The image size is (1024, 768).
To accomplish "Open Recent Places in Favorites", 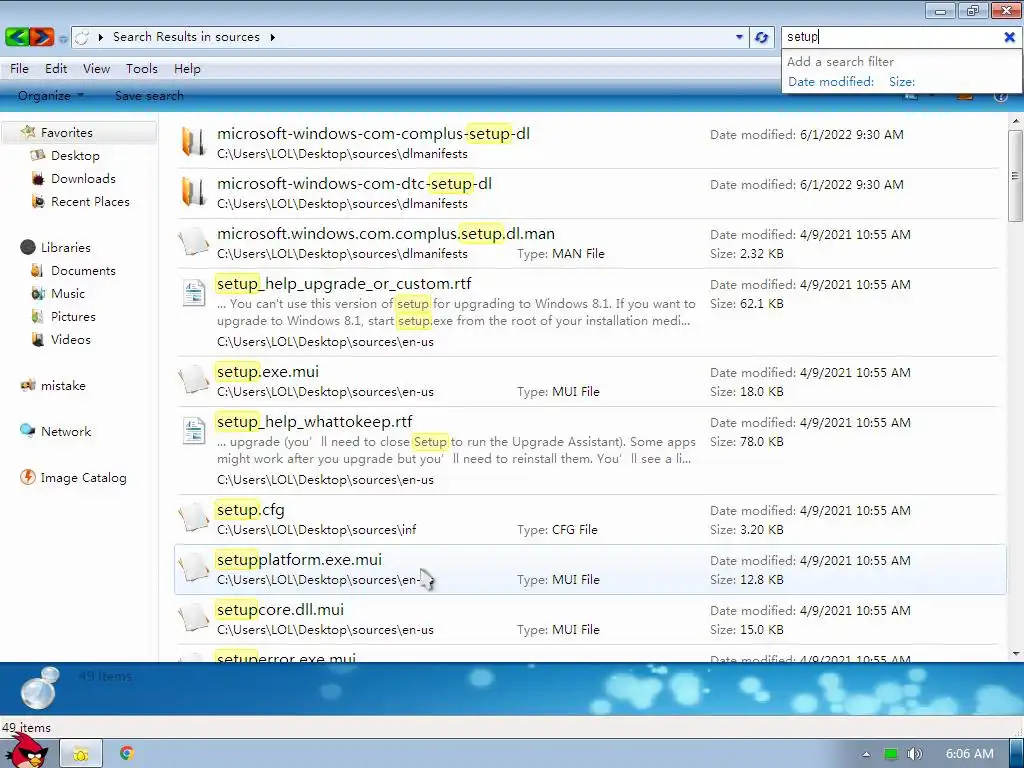I will [90, 202].
